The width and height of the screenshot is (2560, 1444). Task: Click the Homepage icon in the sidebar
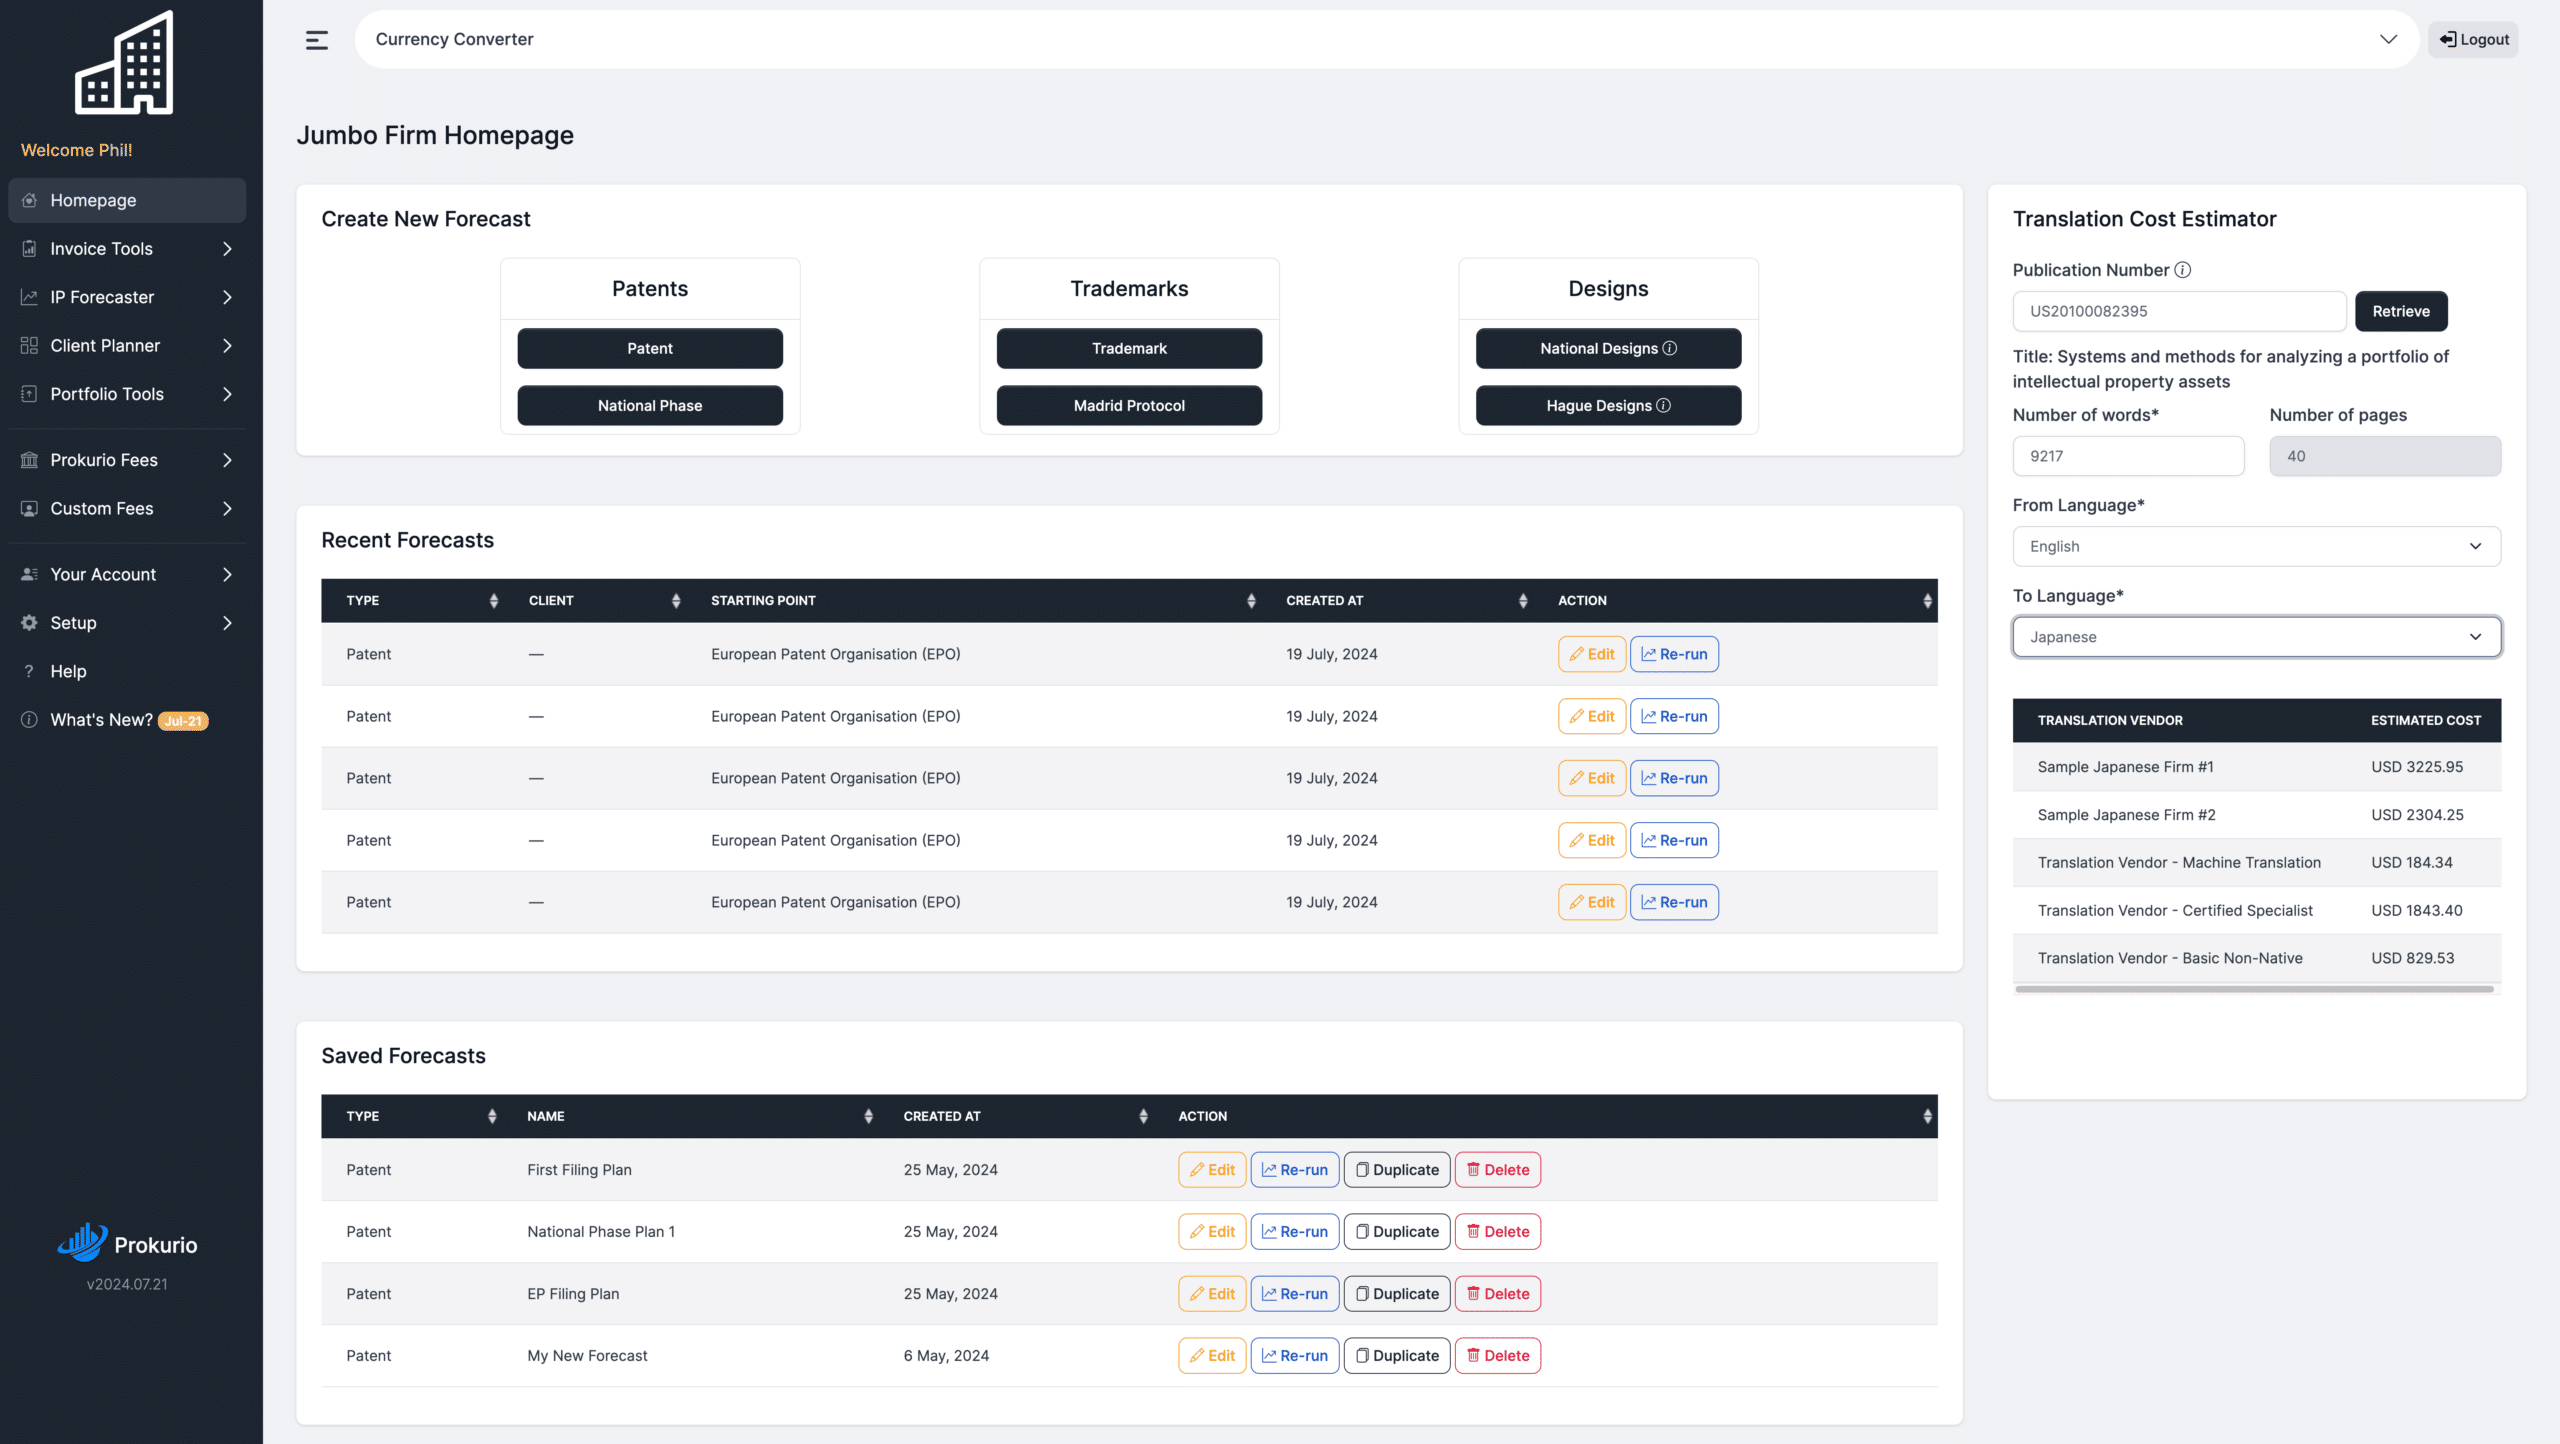(x=30, y=200)
